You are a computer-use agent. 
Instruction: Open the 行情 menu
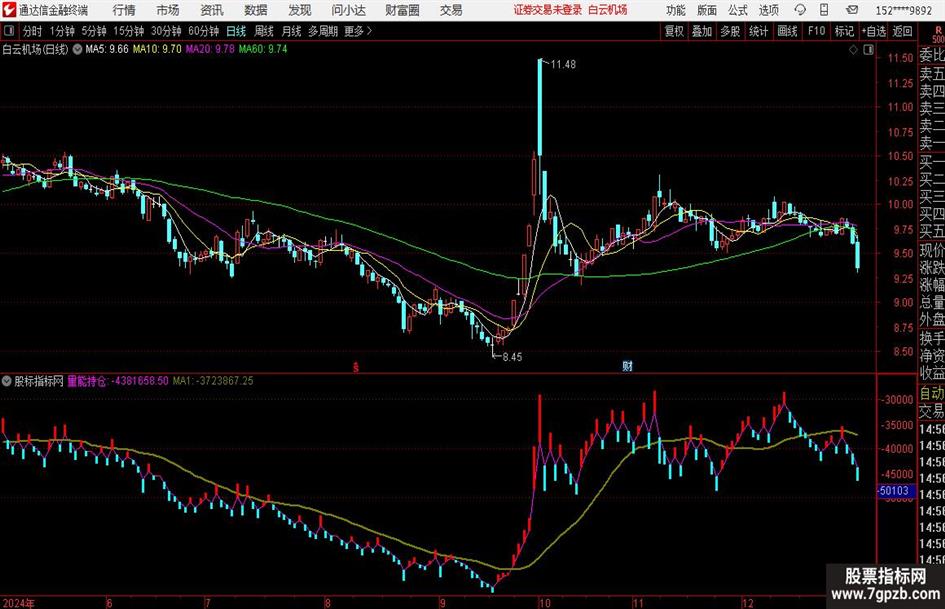(124, 9)
